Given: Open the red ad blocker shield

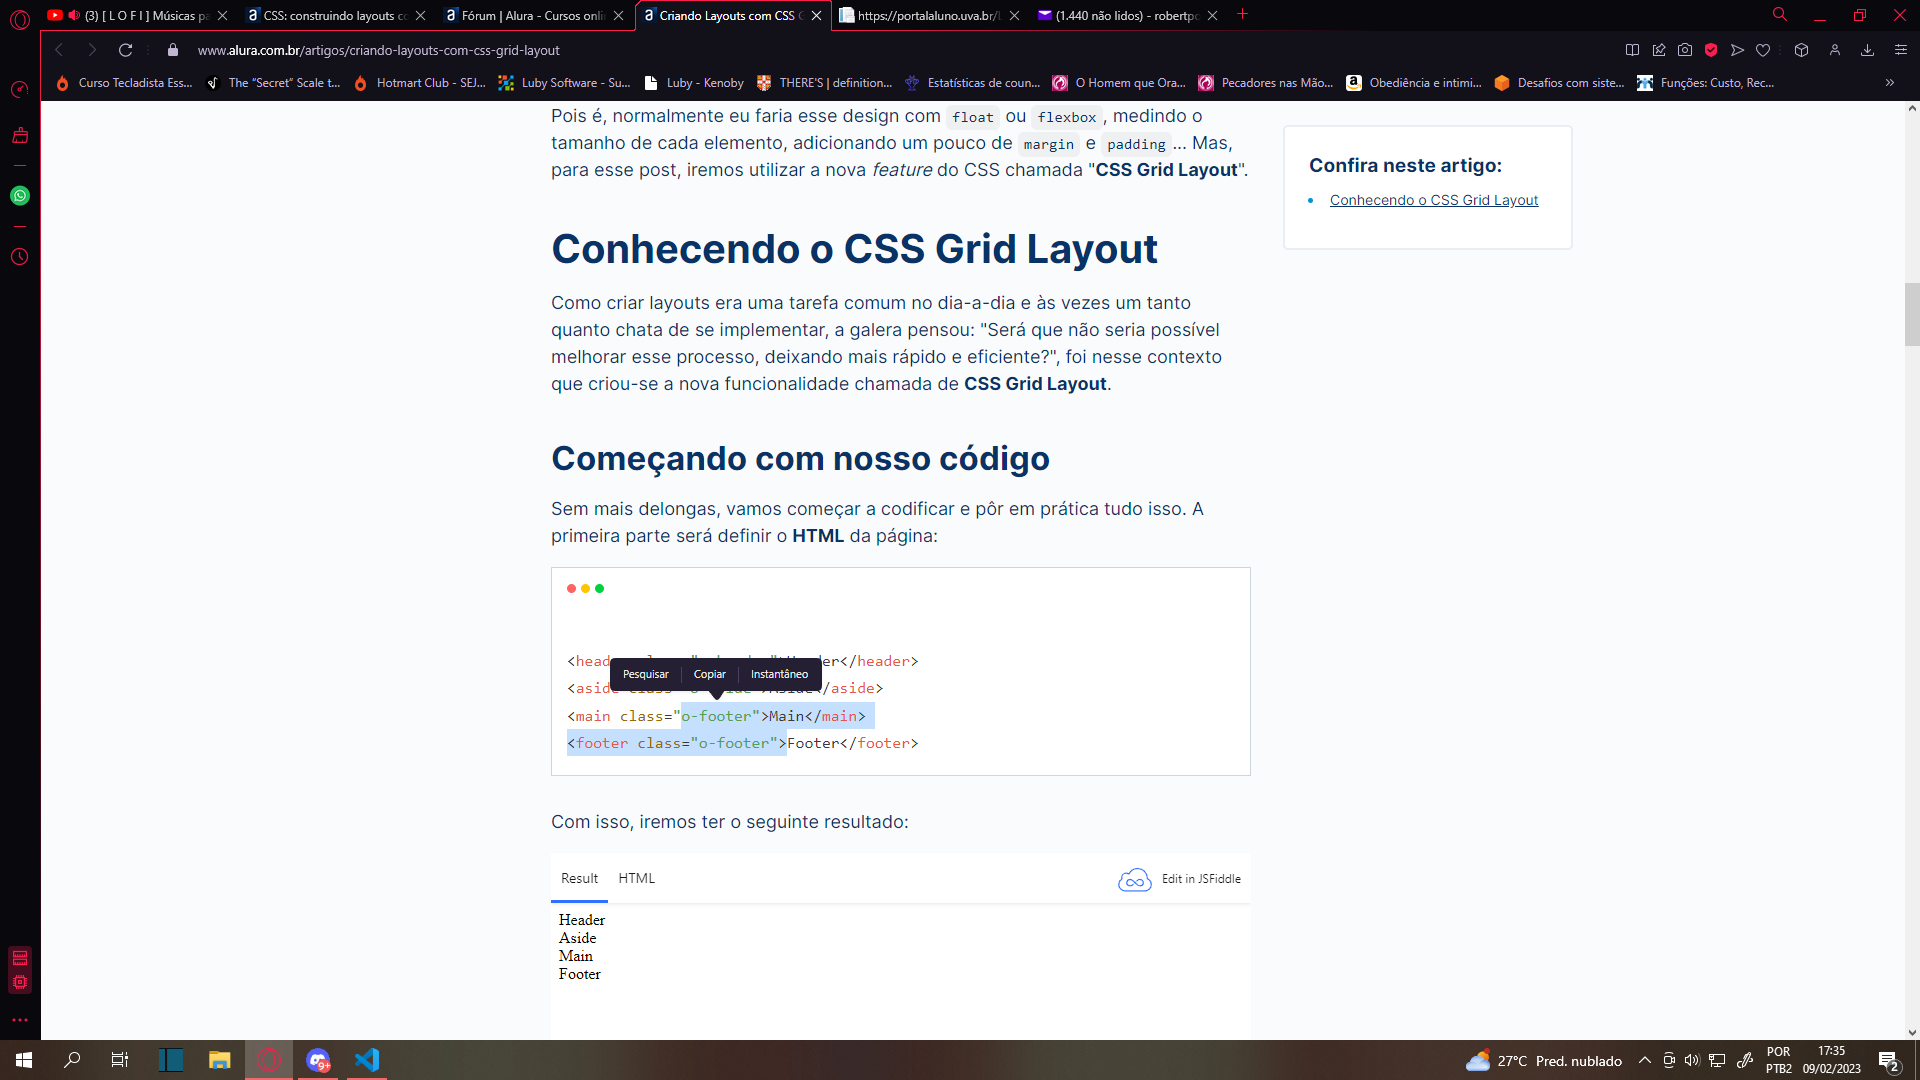Looking at the screenshot, I should pos(1711,50).
